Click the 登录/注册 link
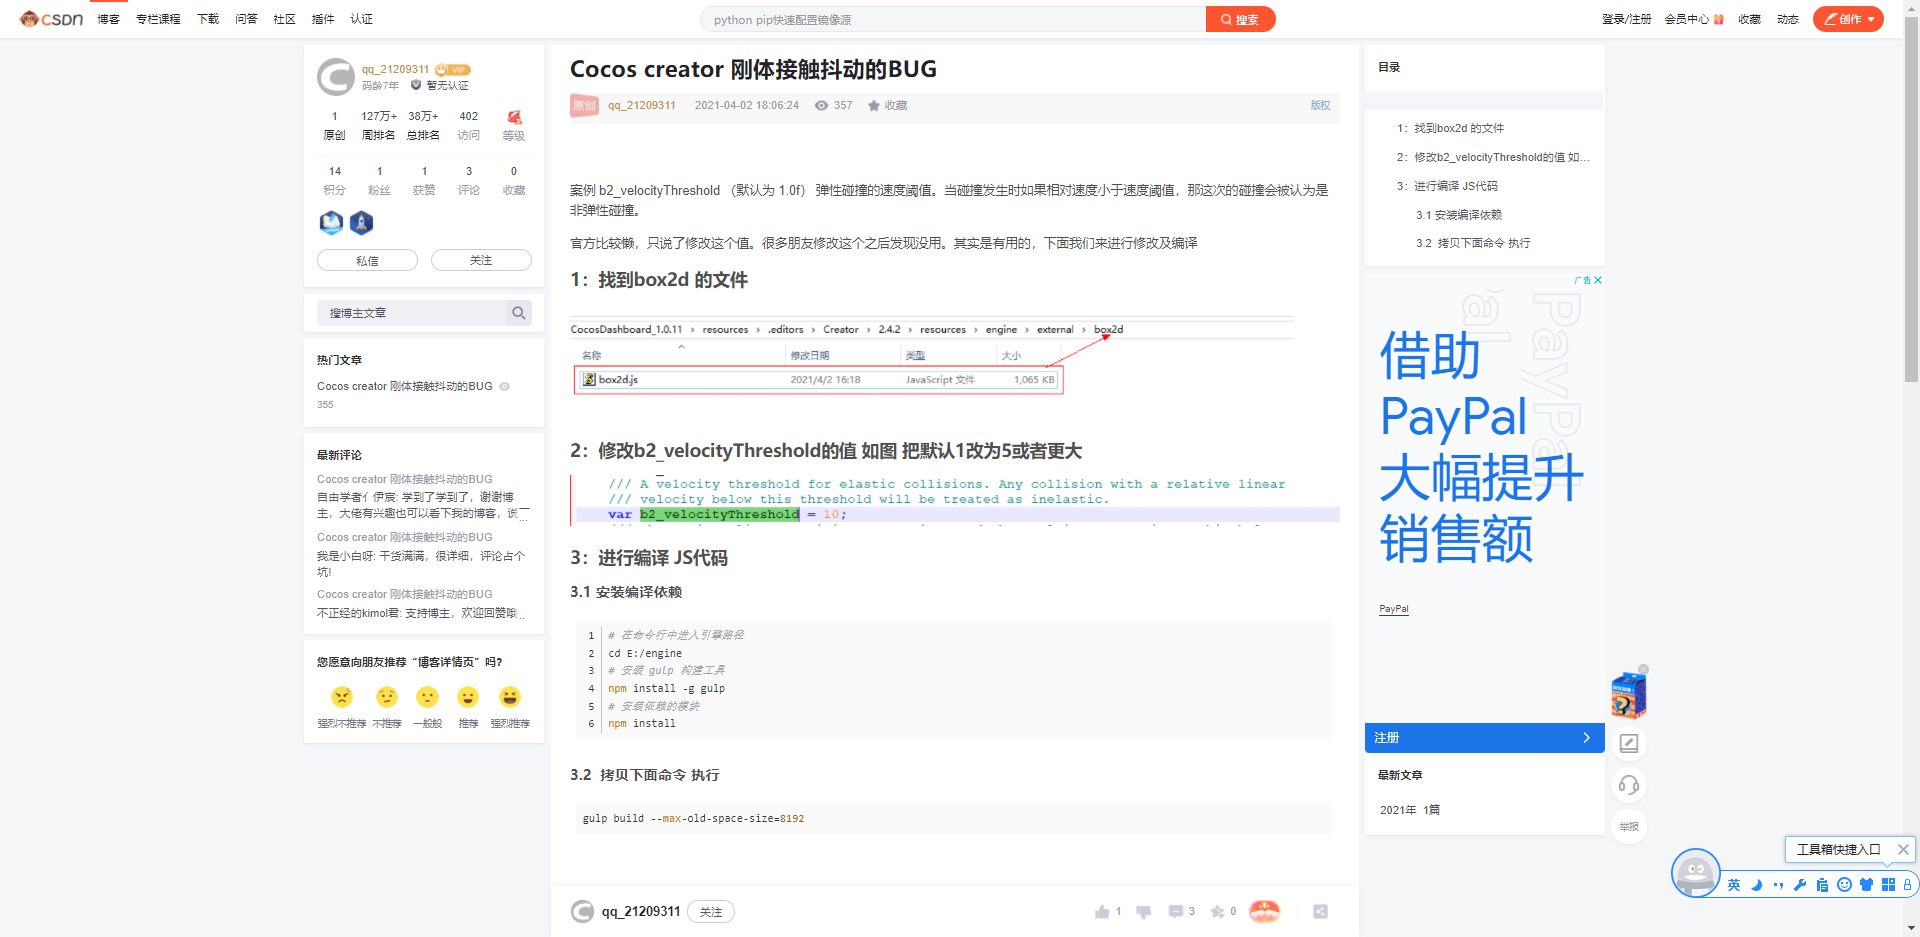This screenshot has height=937, width=1920. 1626,19
